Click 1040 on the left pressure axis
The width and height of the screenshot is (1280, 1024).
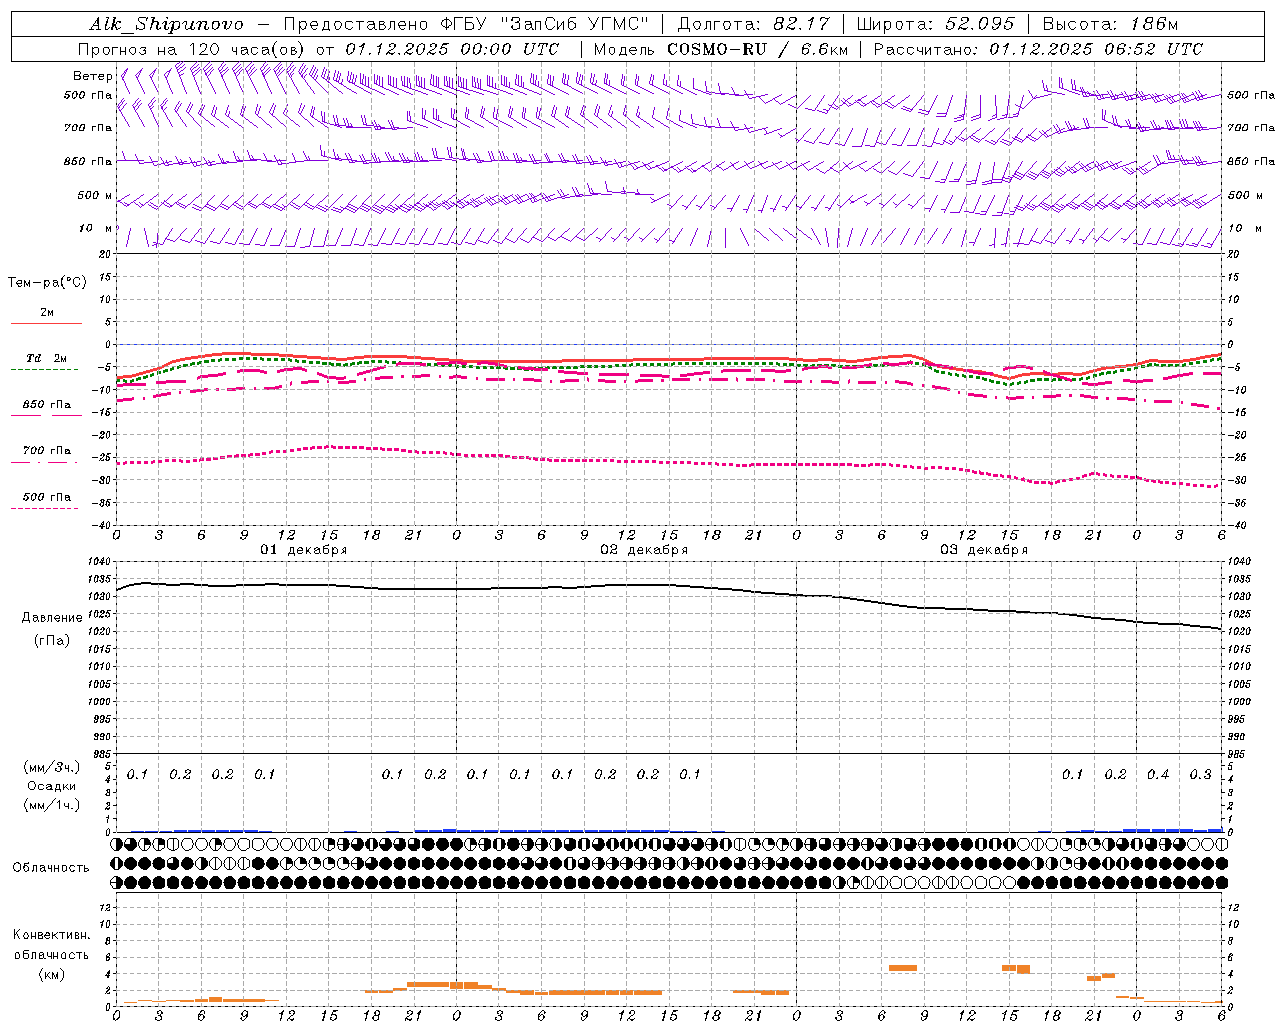coord(100,561)
